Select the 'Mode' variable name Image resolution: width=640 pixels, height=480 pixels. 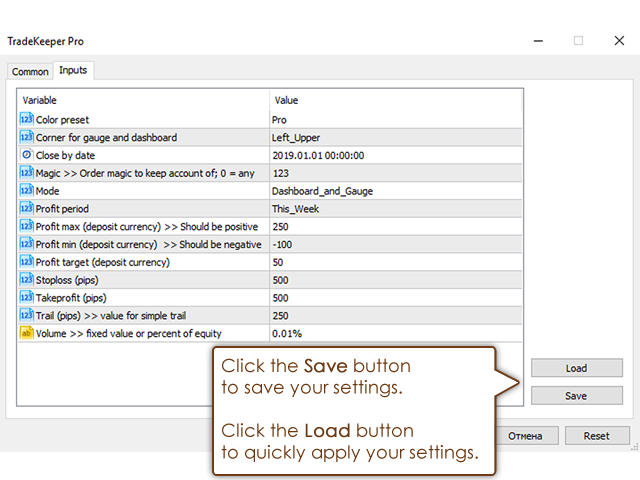click(x=47, y=191)
